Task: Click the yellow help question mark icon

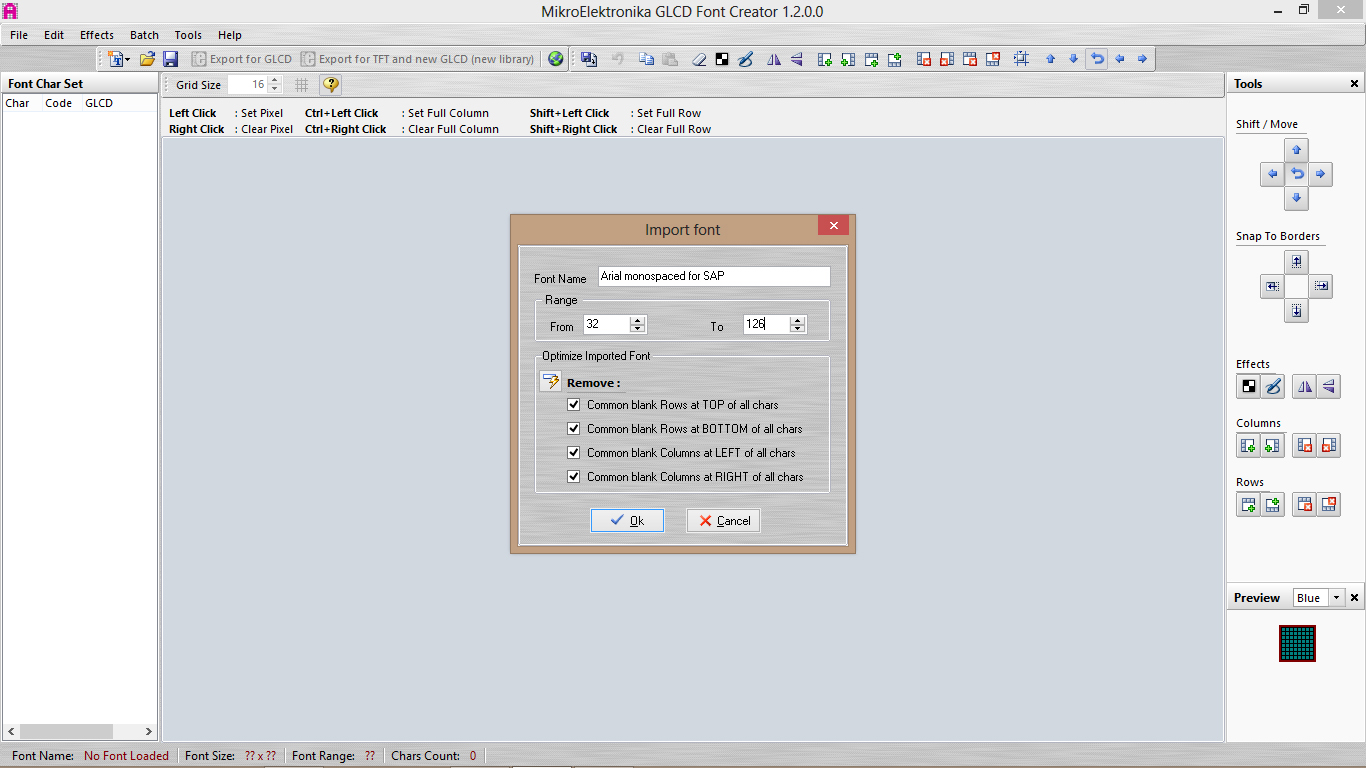Action: pos(331,85)
